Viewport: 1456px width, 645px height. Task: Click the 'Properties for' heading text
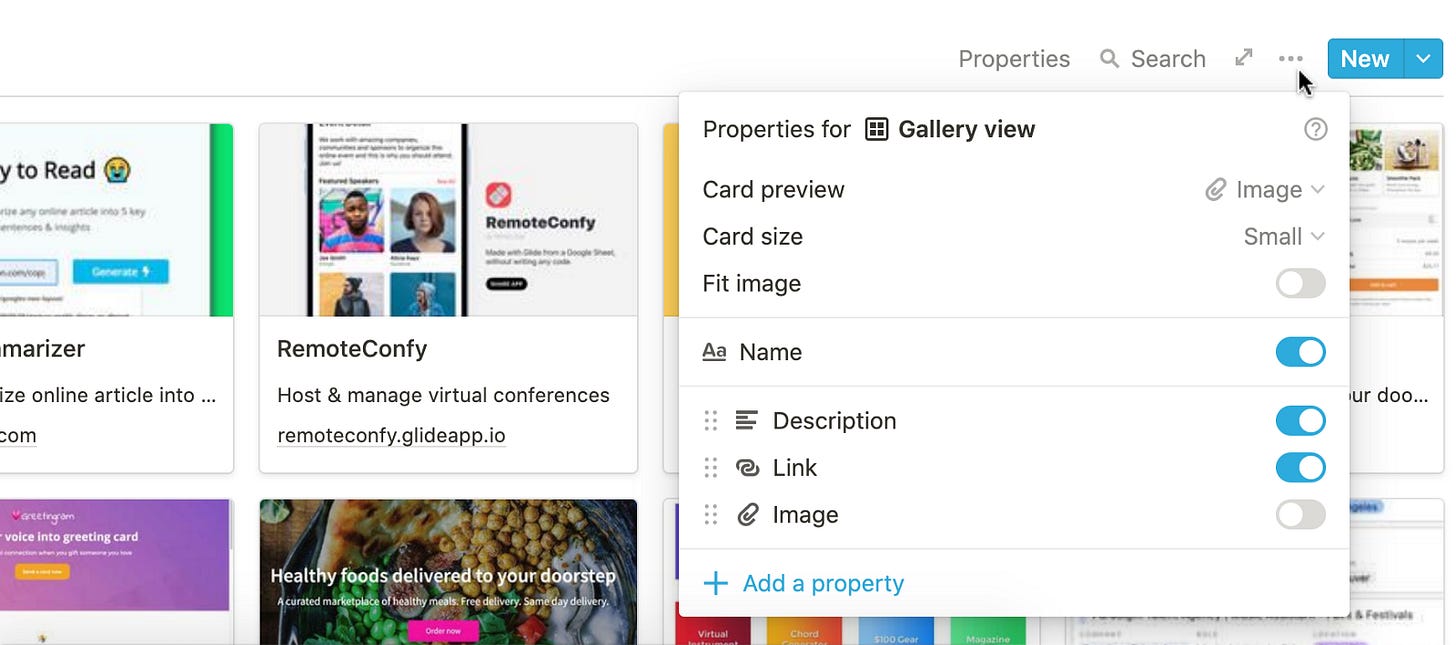[x=777, y=129]
